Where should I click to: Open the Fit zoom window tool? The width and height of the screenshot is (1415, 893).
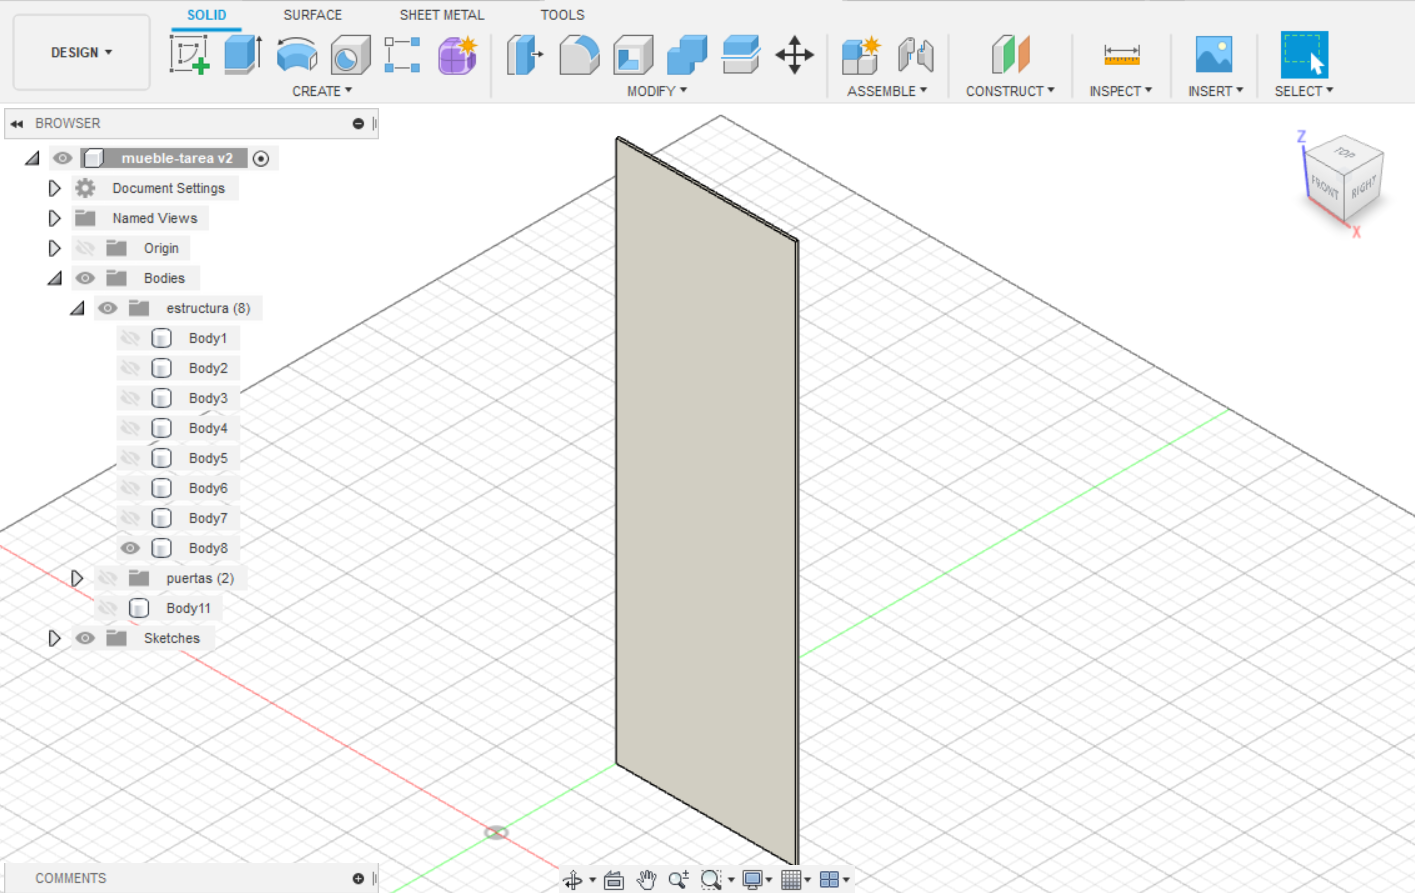(711, 880)
